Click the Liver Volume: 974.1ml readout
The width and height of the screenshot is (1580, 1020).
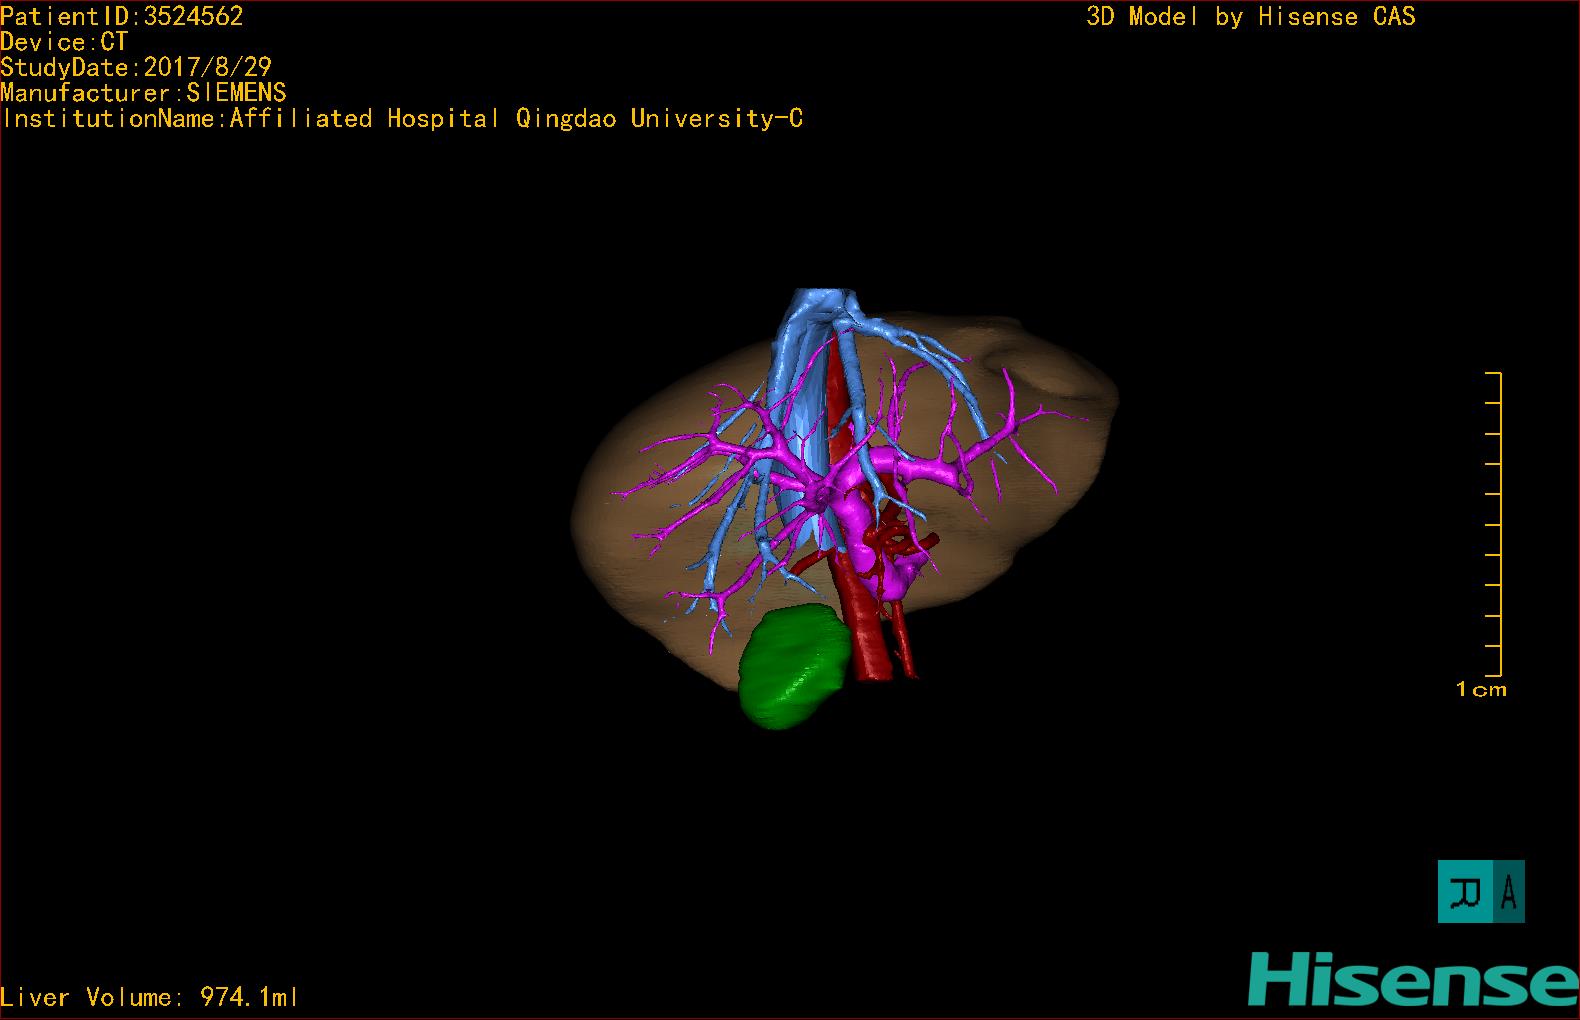point(149,997)
